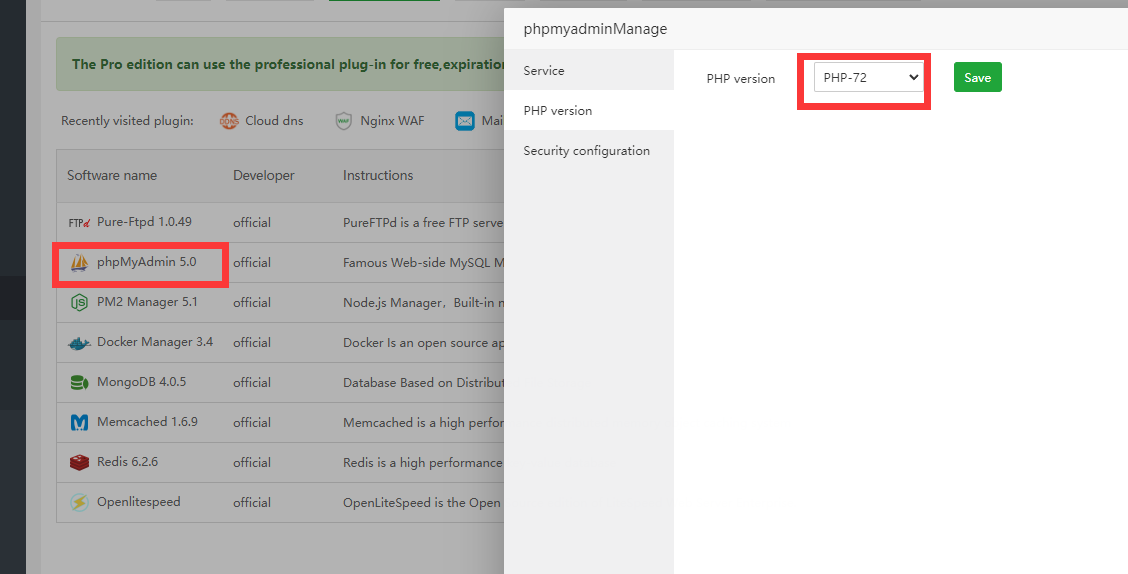Open the Memcached 1.6.9 entry
Image resolution: width=1128 pixels, height=574 pixels.
pos(147,422)
